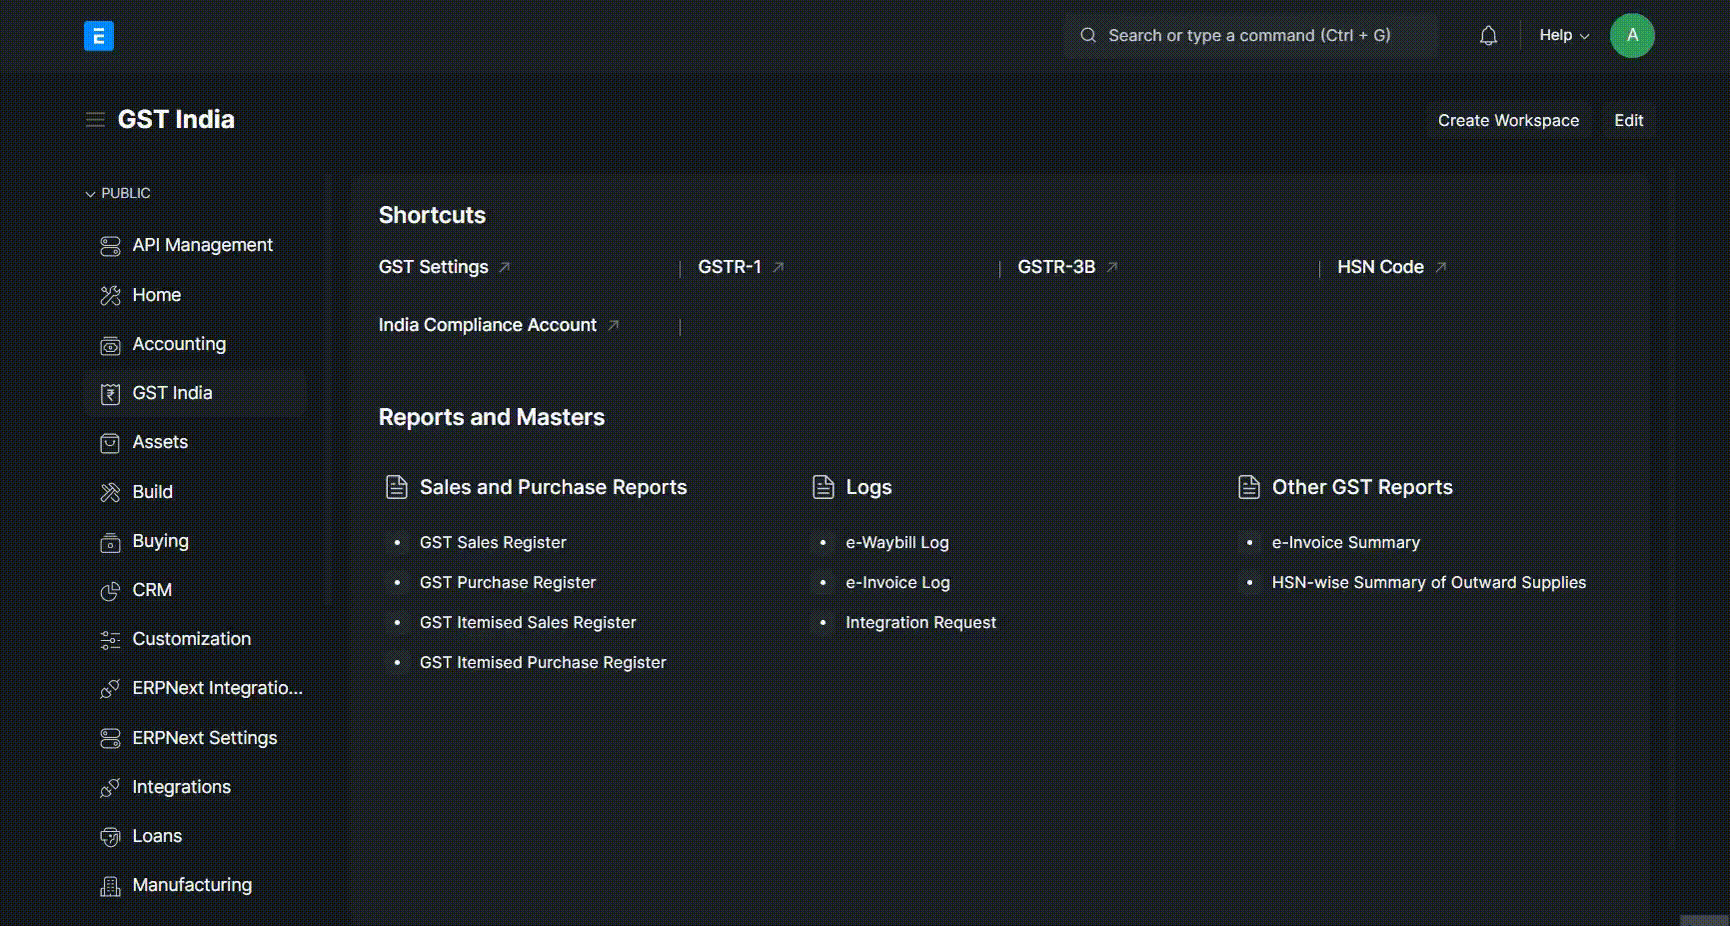
Task: Click the ERPNext Settings sidebar icon
Action: coord(110,739)
